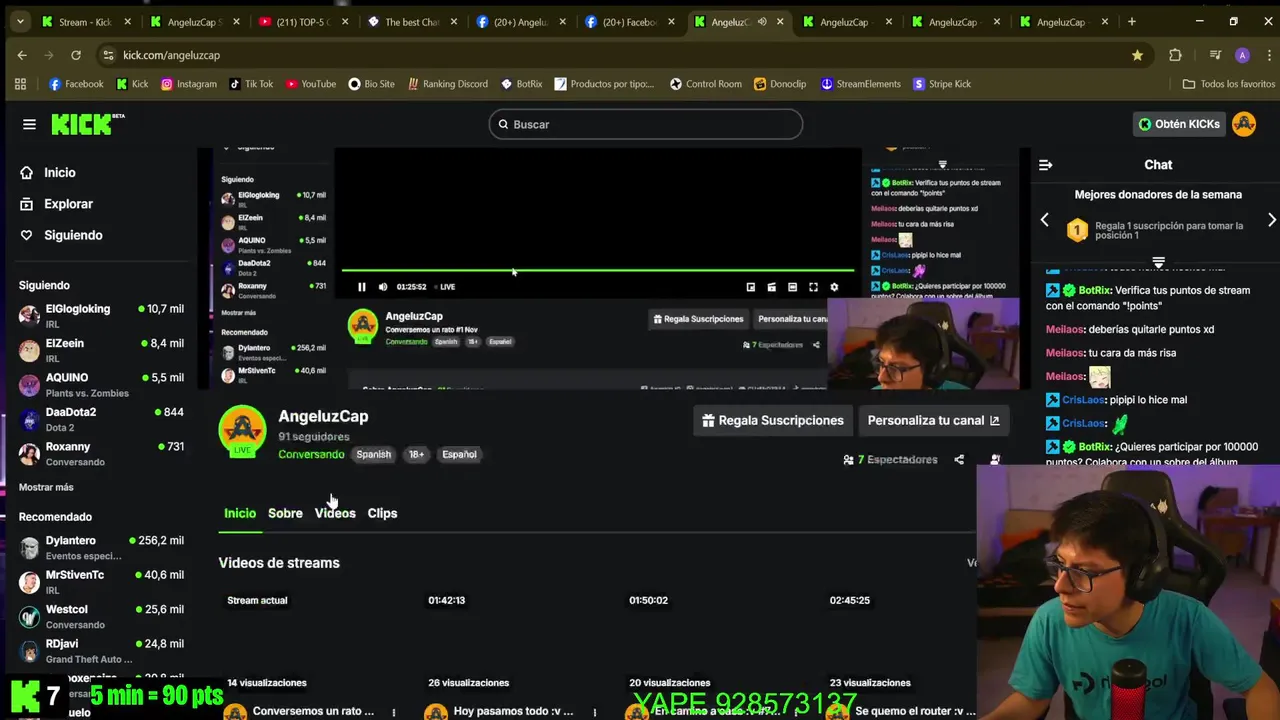Open options for 'Conversemos un rato' video
The image size is (1280, 720).
pos(394,712)
